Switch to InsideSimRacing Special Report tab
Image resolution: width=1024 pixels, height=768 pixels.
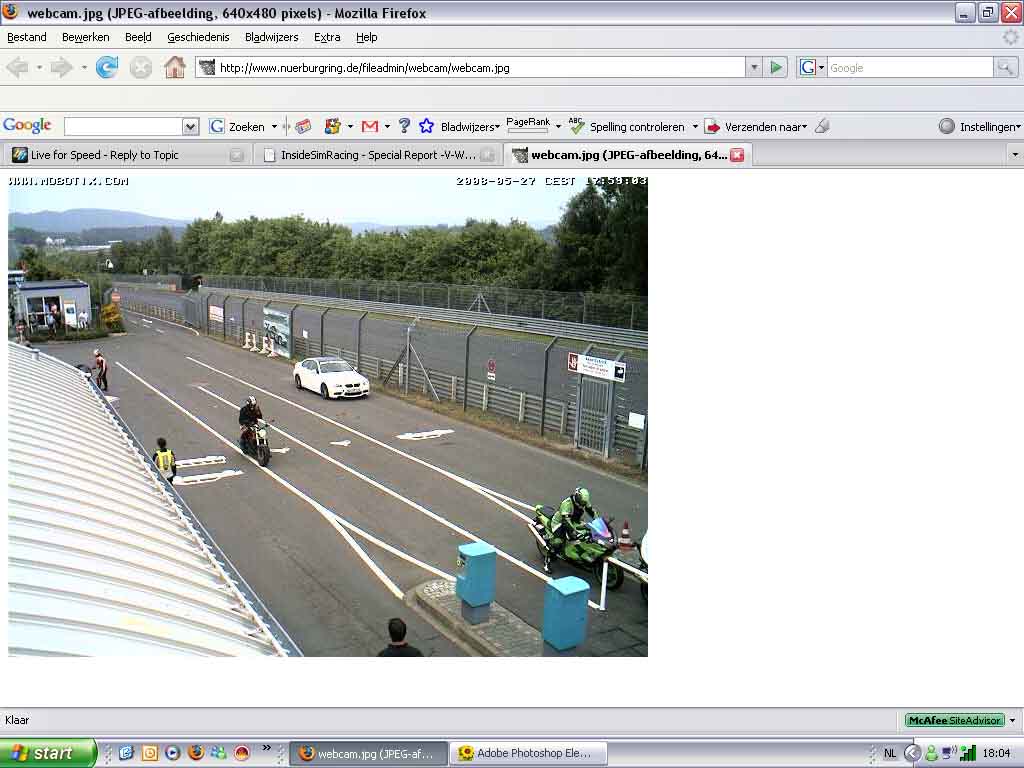point(379,155)
